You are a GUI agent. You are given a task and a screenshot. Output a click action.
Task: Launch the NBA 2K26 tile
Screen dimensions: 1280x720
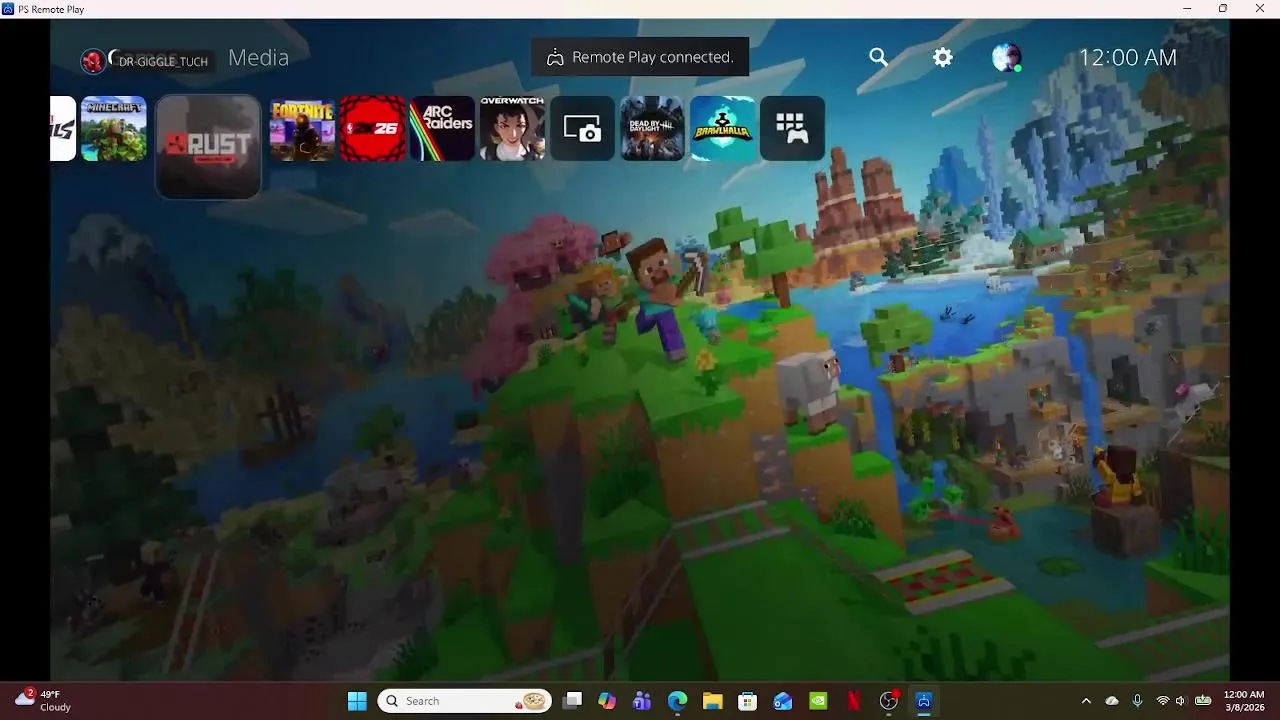(372, 128)
